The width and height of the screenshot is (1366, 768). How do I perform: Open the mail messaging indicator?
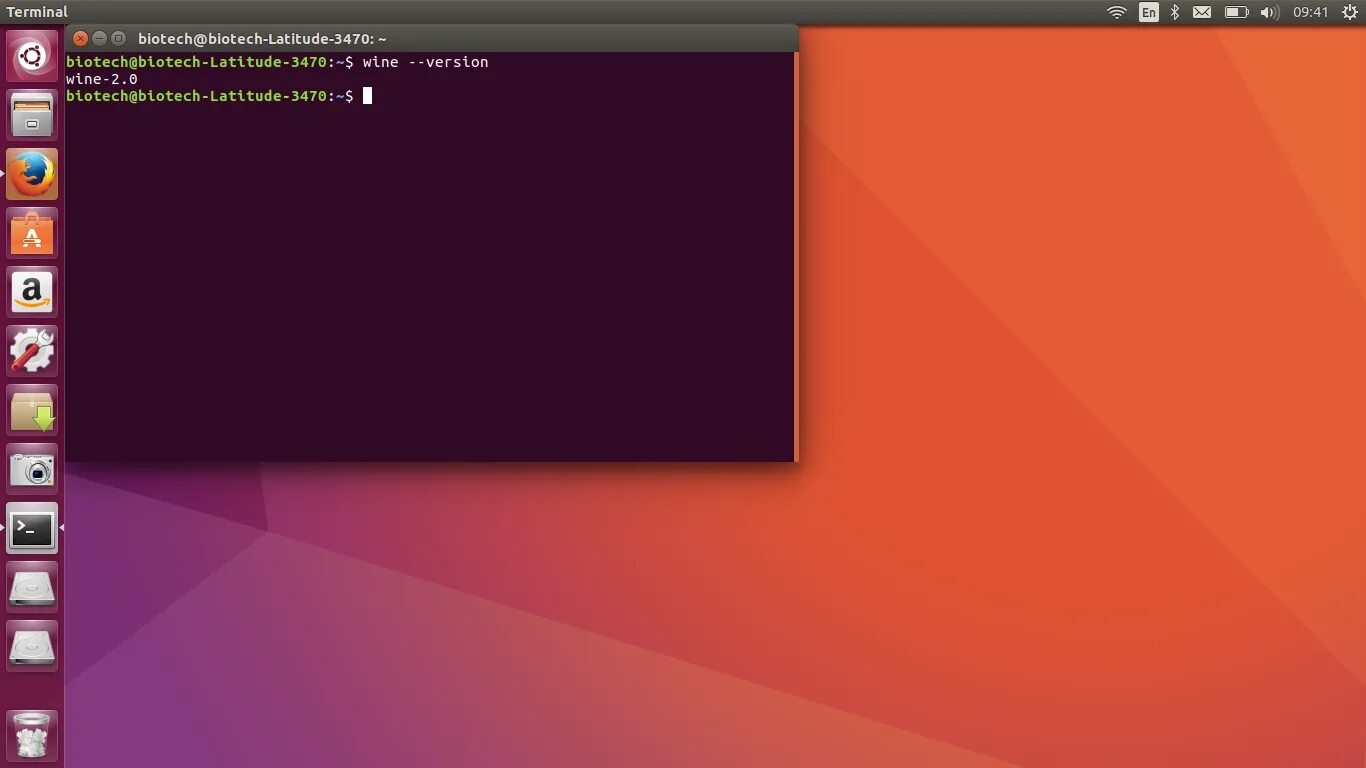pyautogui.click(x=1202, y=12)
